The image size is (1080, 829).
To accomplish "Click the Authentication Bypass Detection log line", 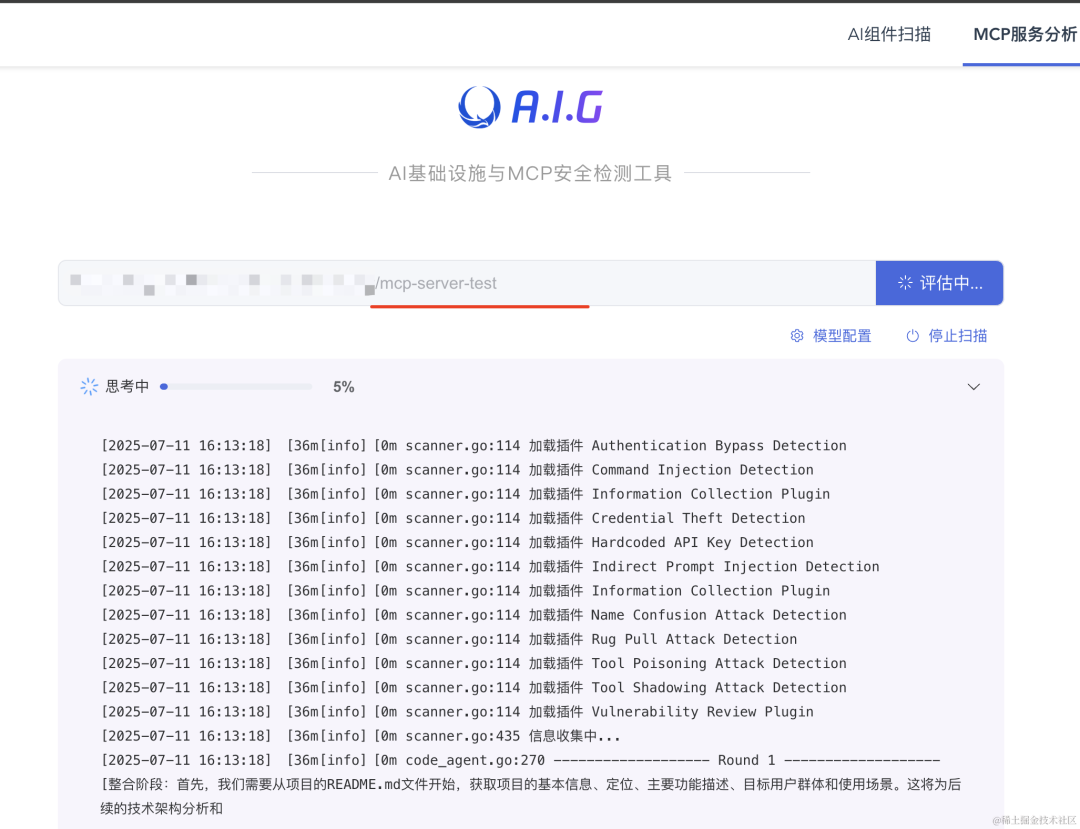I will (x=474, y=445).
